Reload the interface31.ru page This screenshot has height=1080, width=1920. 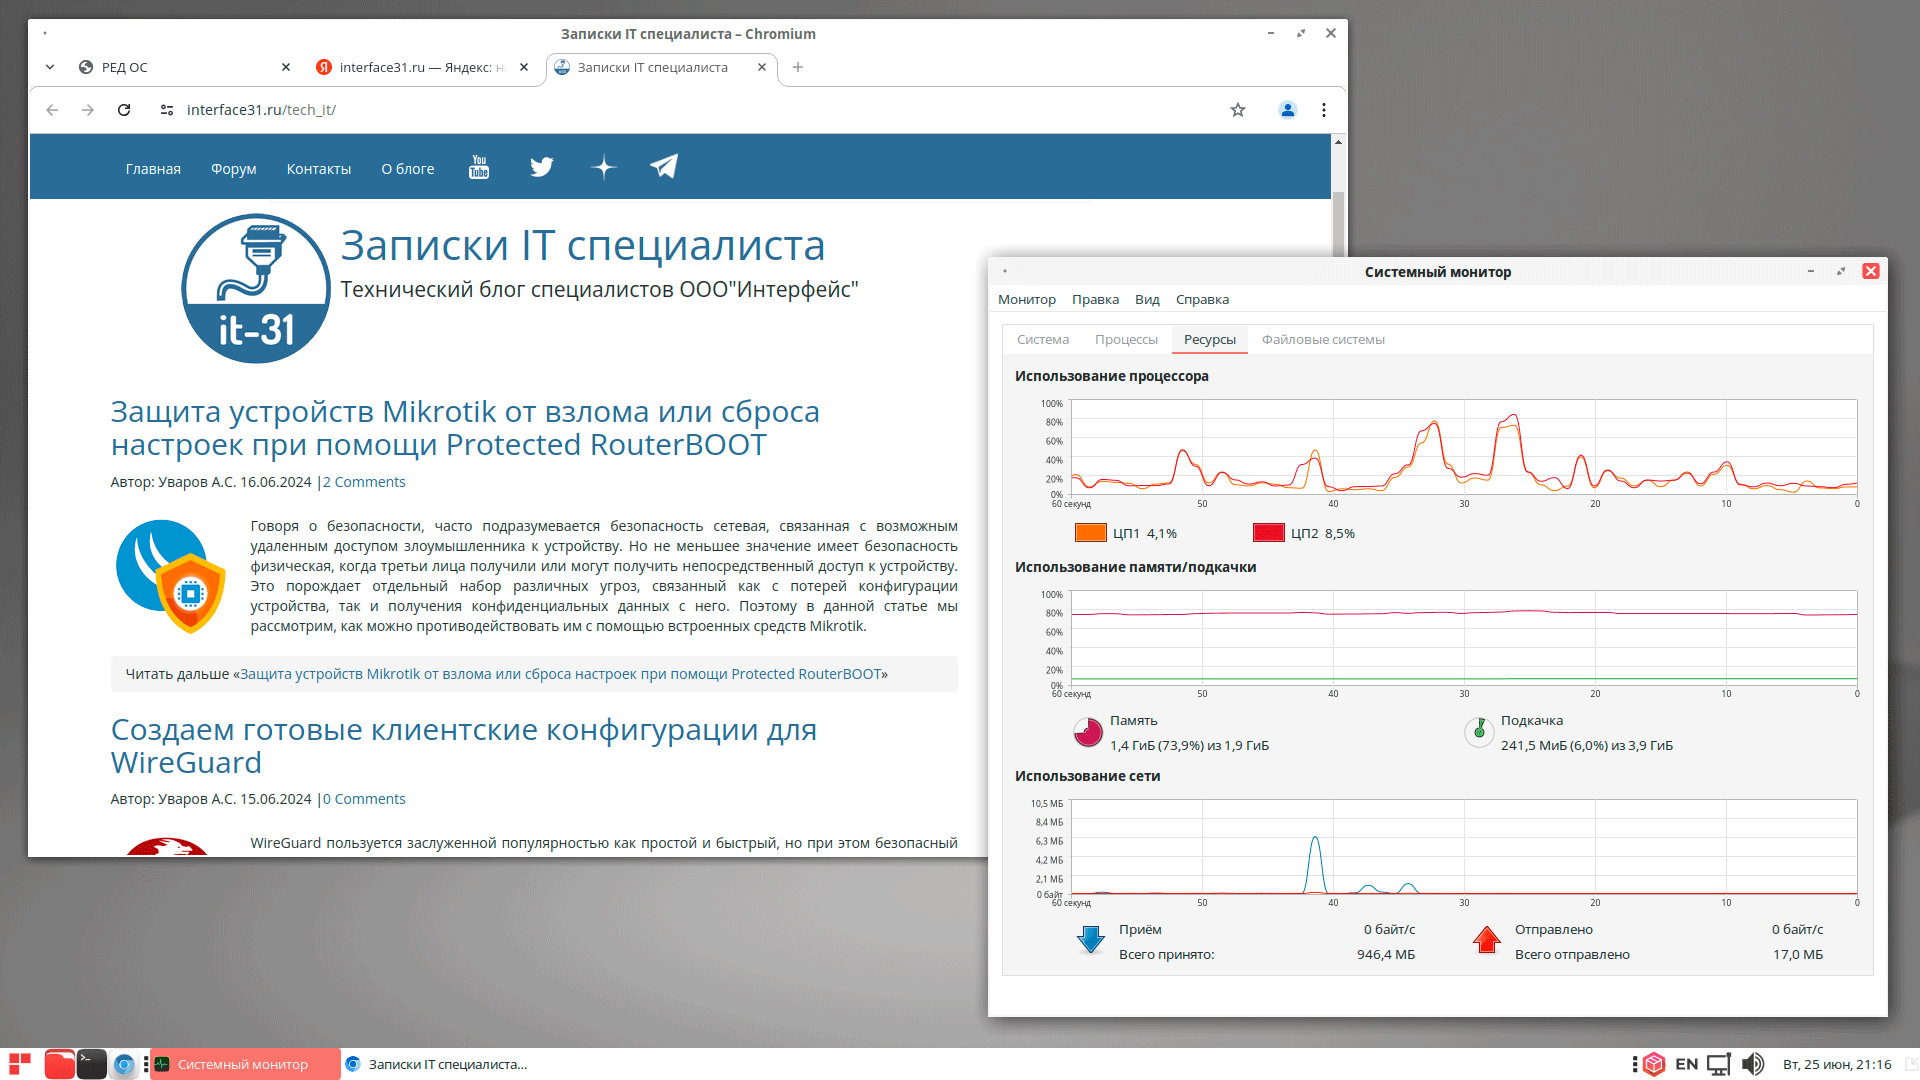pyautogui.click(x=124, y=110)
